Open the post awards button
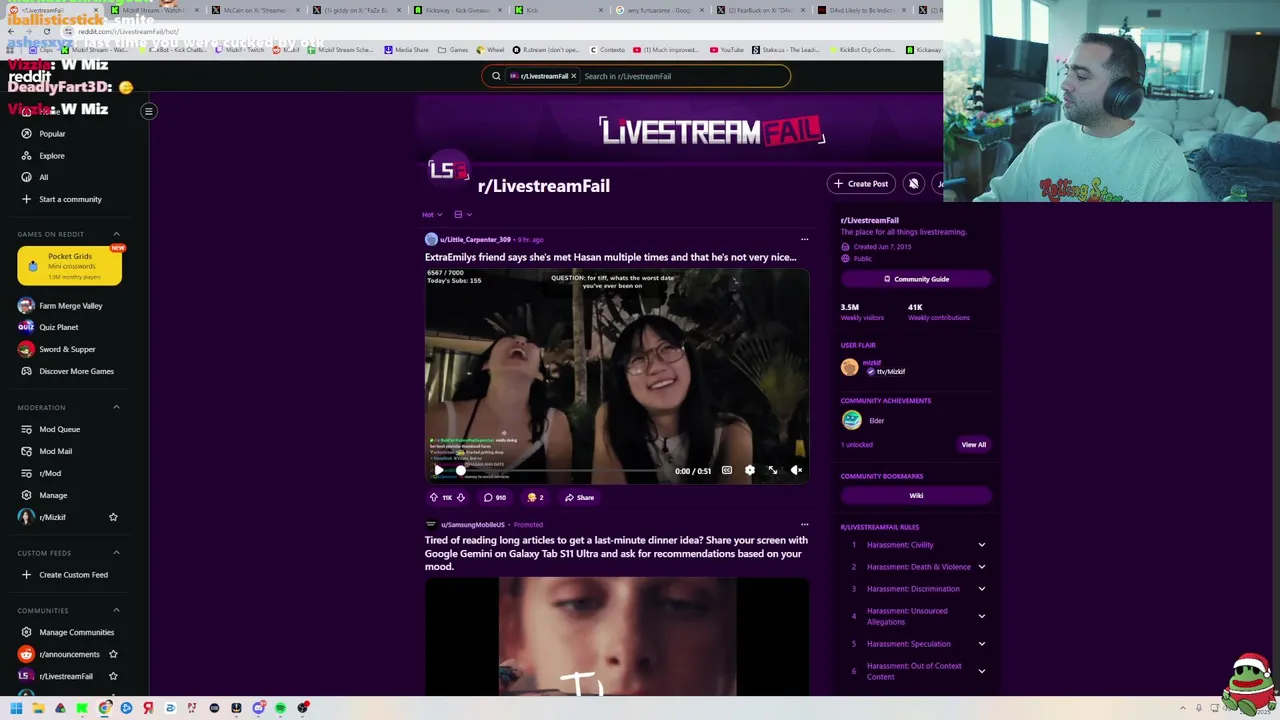 535,497
